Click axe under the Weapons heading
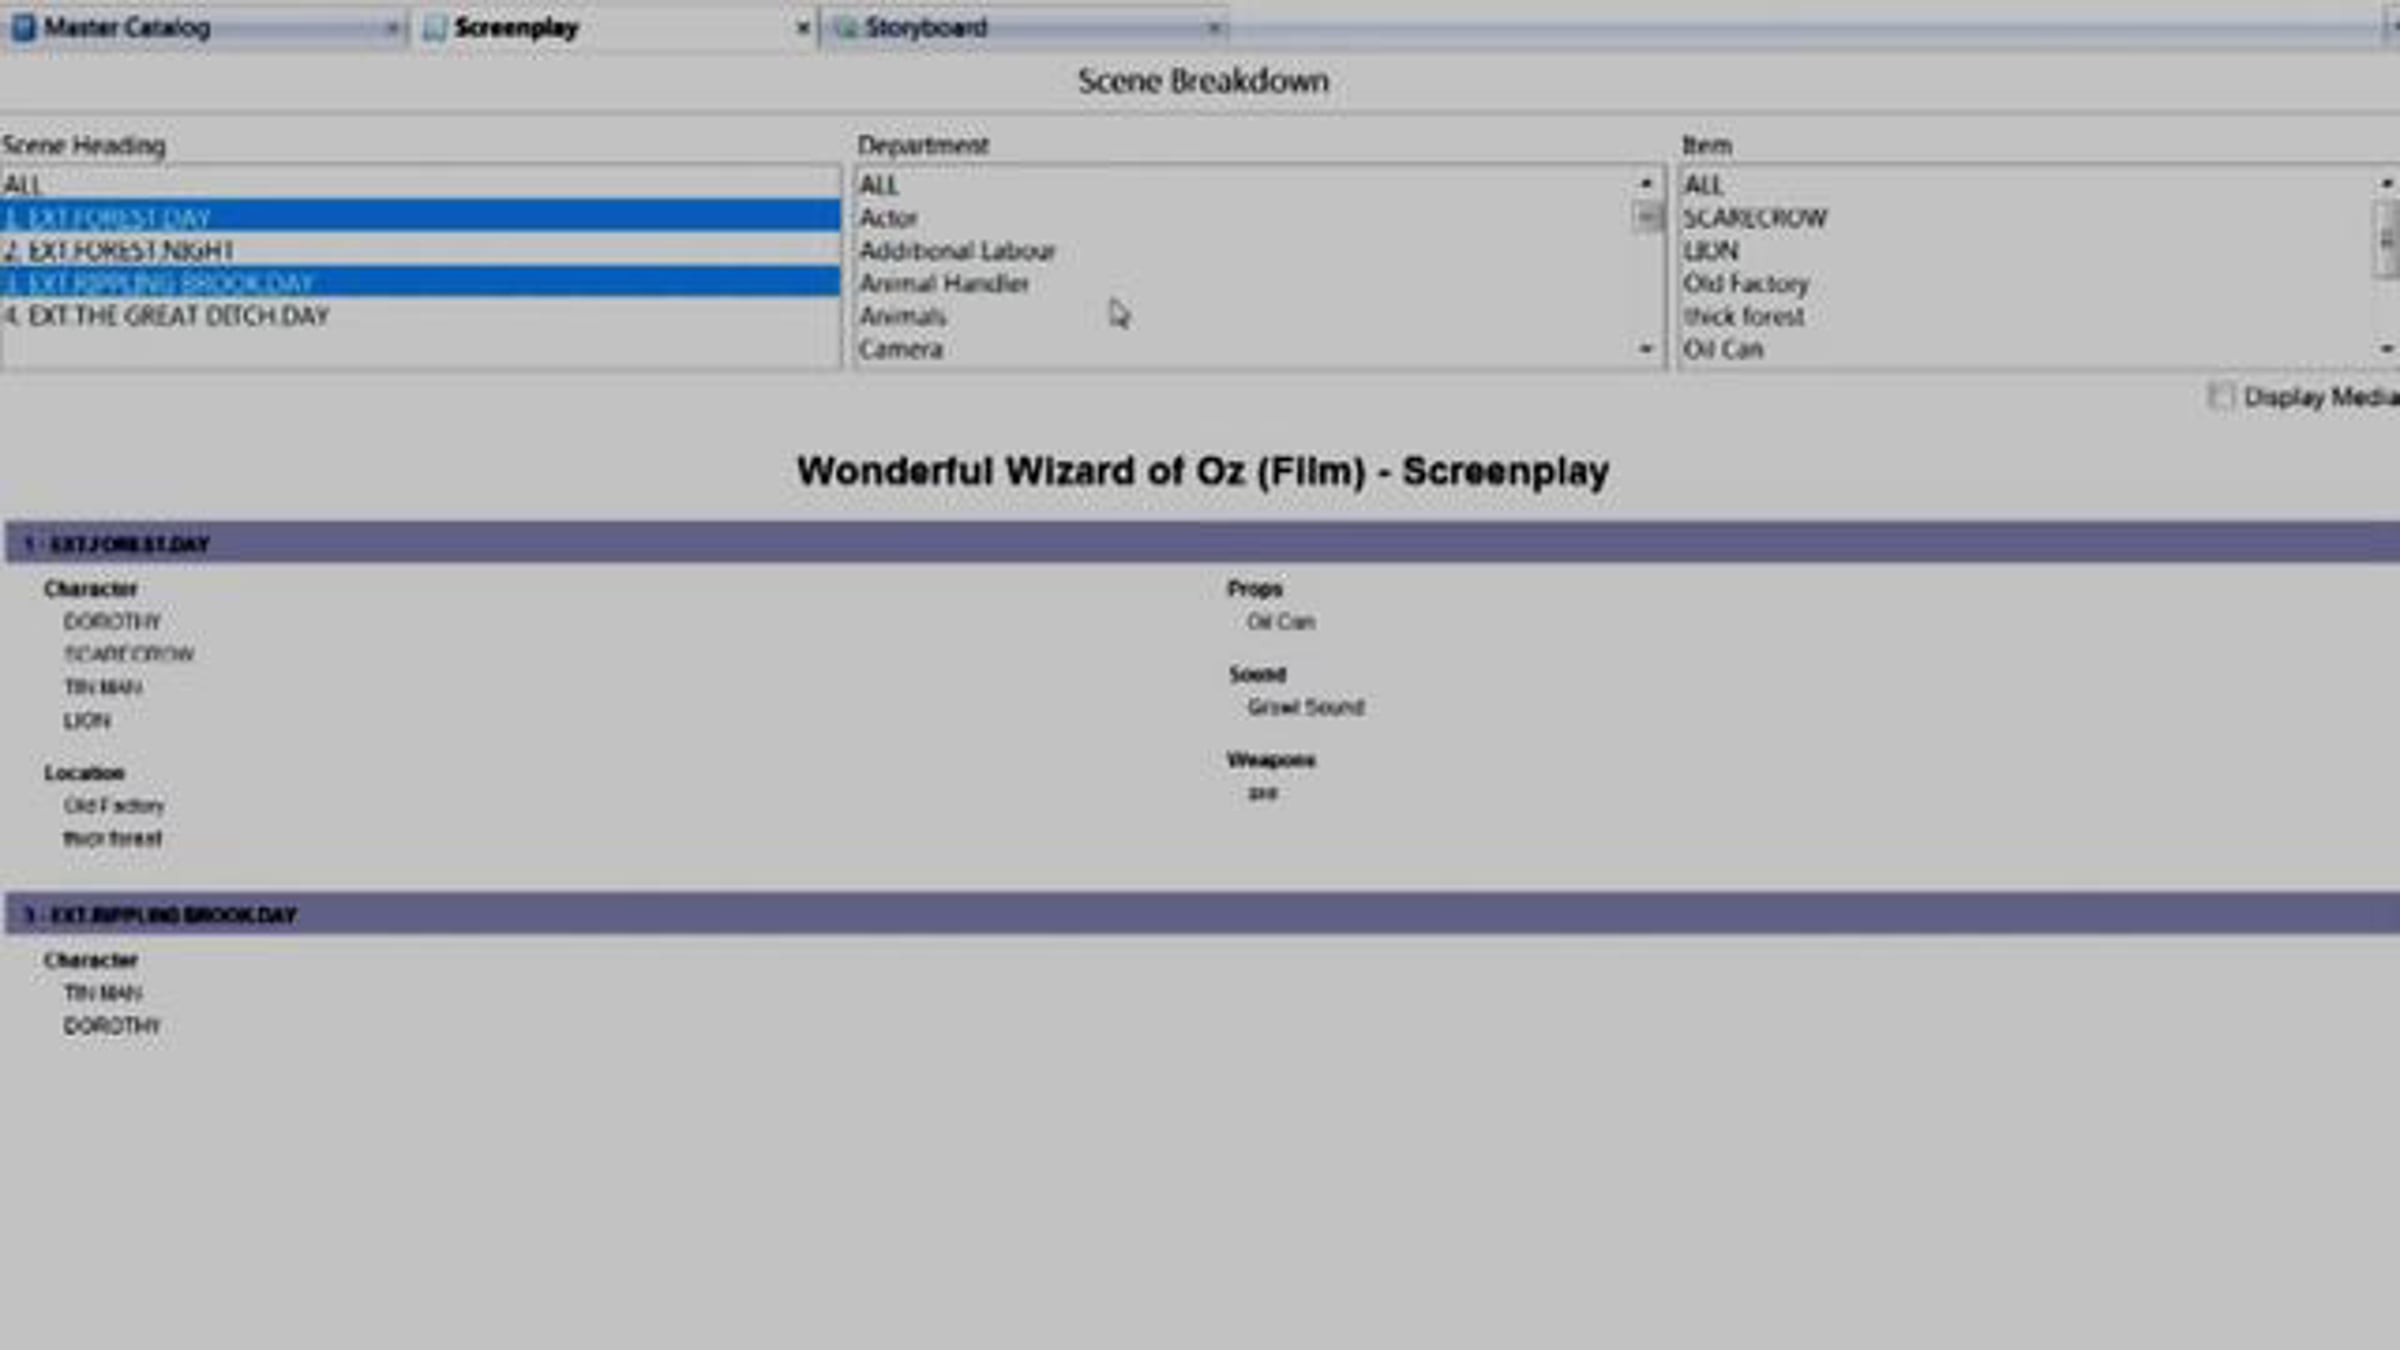Viewport: 2400px width, 1350px height. click(x=1262, y=793)
